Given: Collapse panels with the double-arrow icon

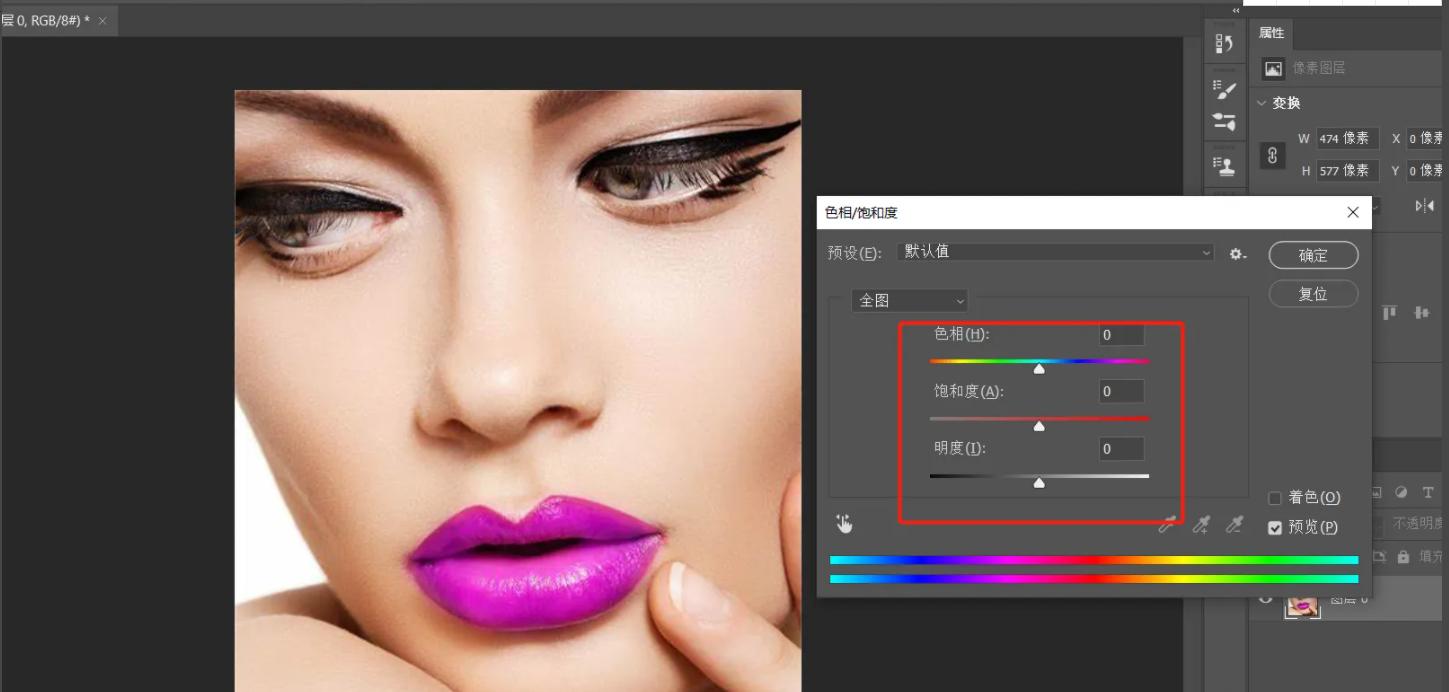Looking at the screenshot, I should (x=1236, y=10).
